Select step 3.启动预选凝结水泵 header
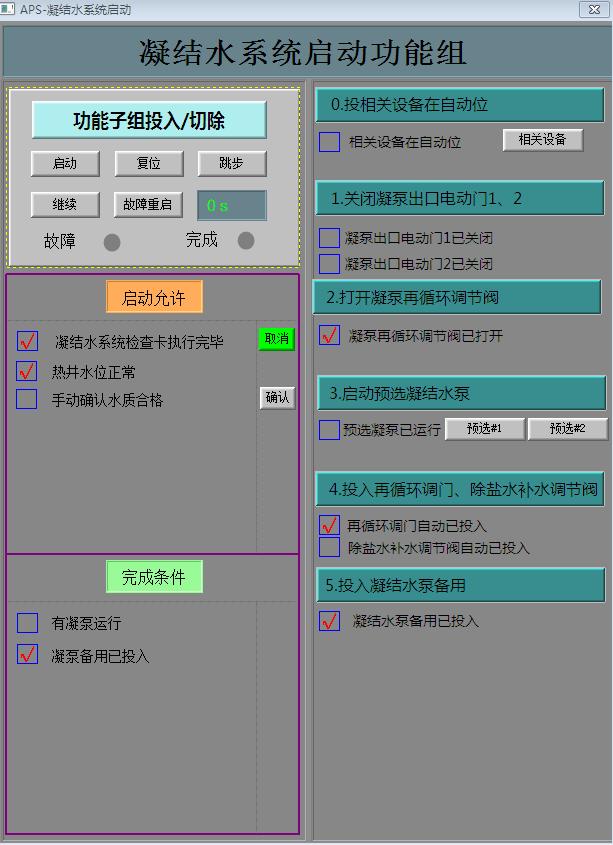Viewport: 613px width, 845px height. [x=461, y=394]
